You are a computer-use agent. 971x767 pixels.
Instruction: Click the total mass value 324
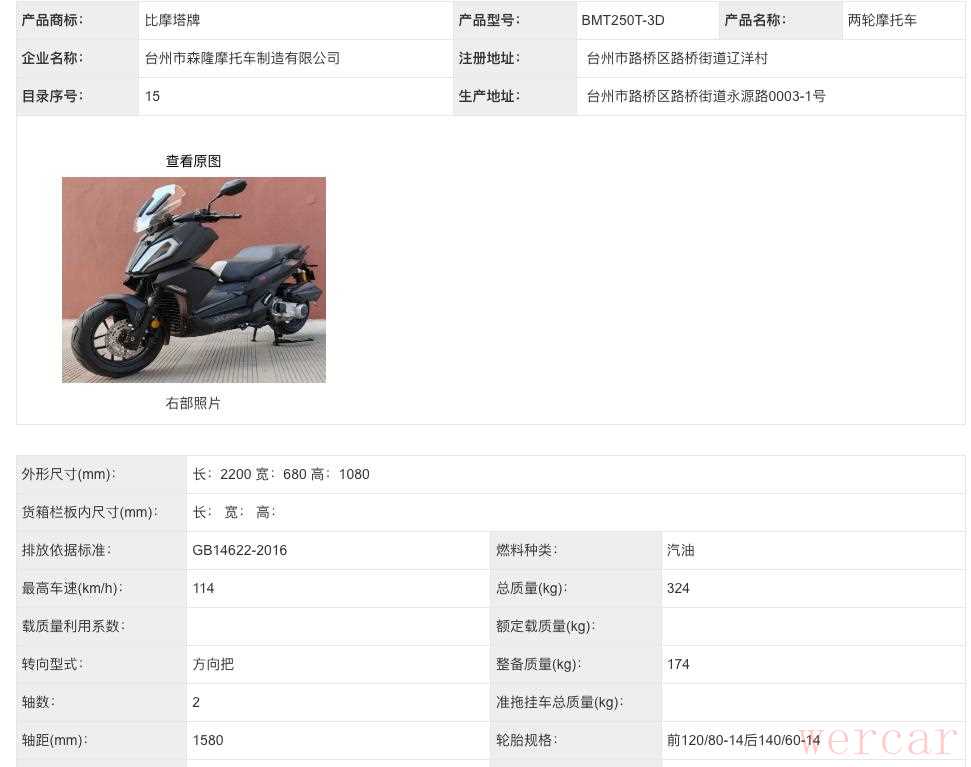[x=678, y=588]
